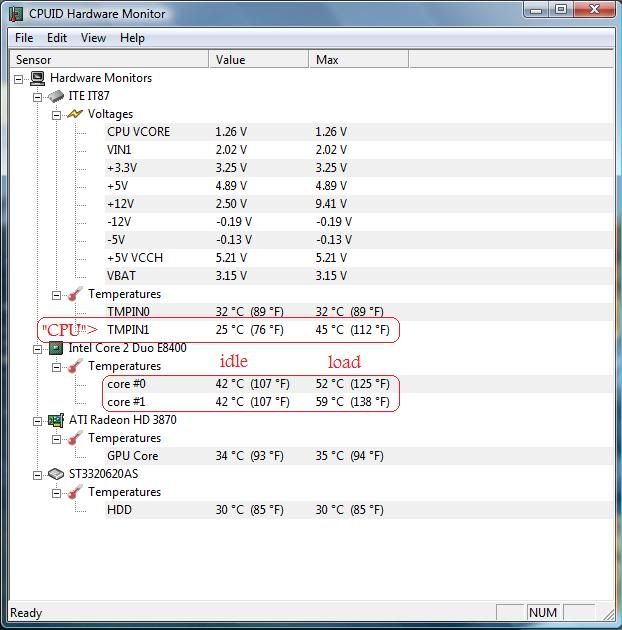The image size is (622, 630).
Task: Close the Hardware Monitor window
Action: pyautogui.click(x=594, y=10)
